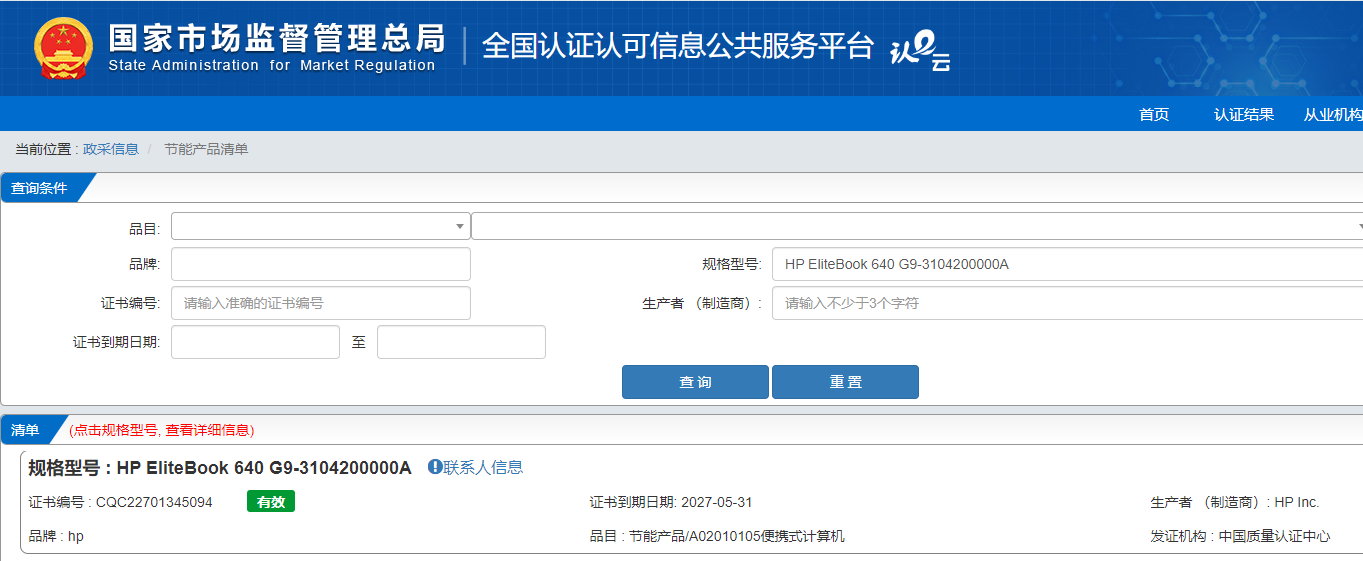
Task: Click the 证书编号 certificate number field
Action: click(320, 303)
